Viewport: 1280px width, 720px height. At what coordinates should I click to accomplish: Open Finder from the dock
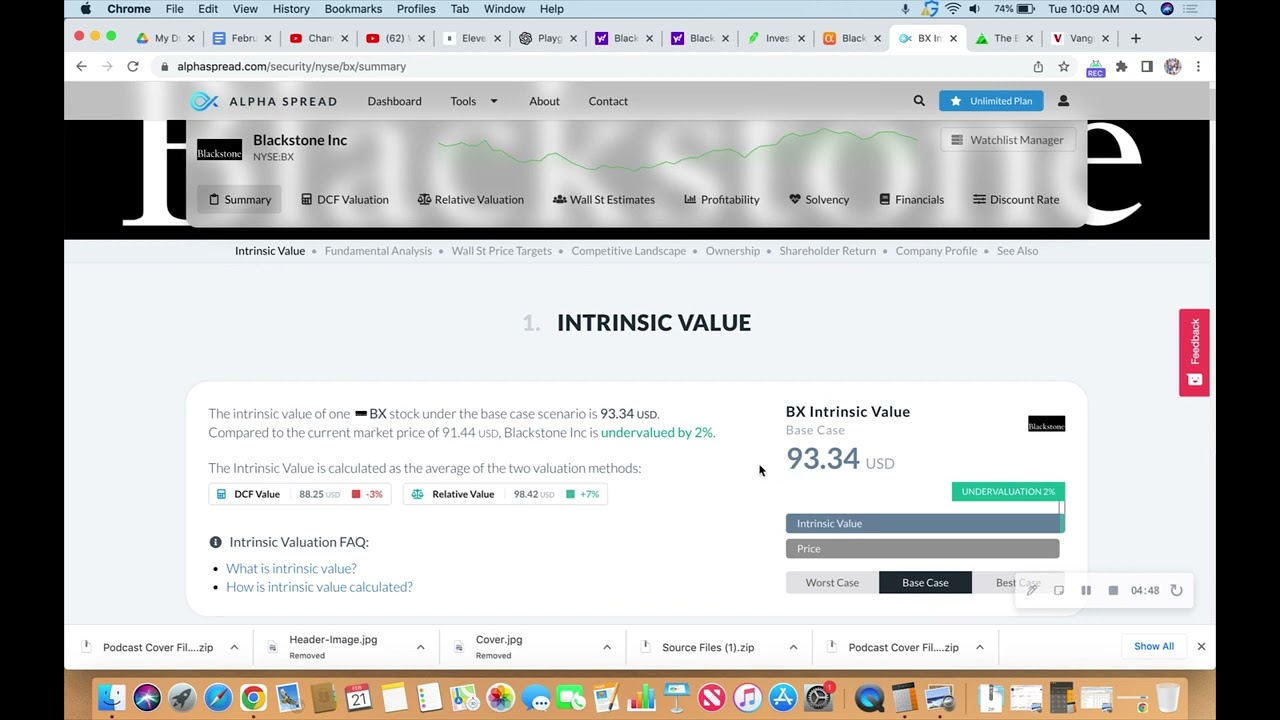[x=111, y=697]
